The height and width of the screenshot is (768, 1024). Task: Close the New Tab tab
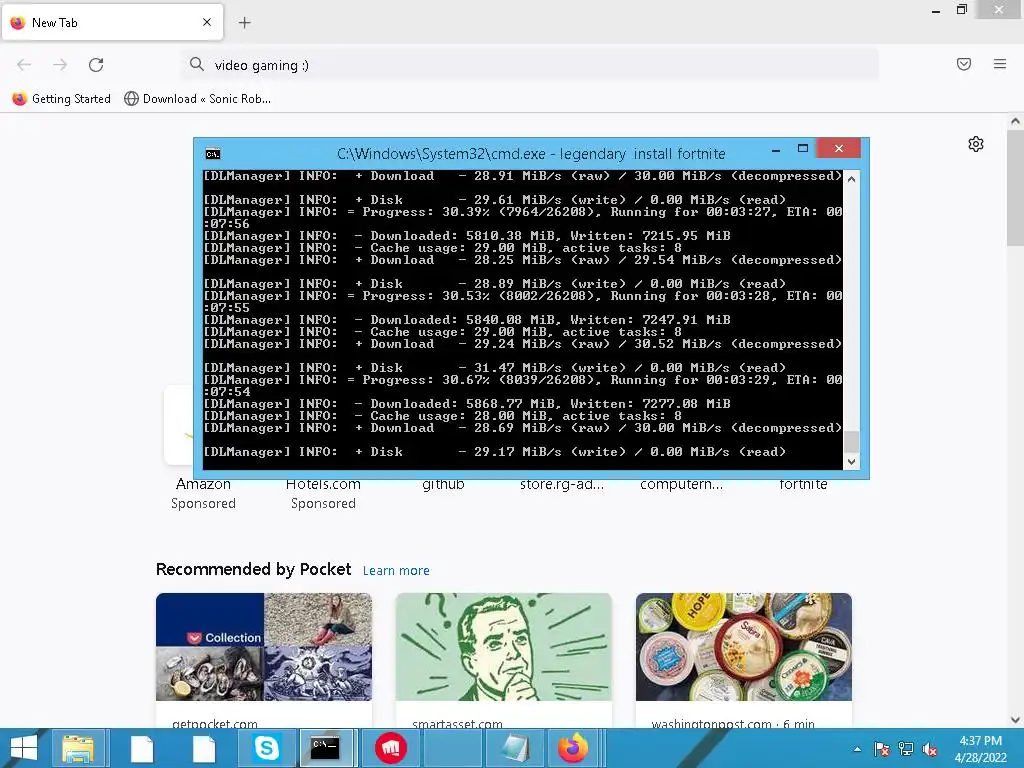[207, 22]
